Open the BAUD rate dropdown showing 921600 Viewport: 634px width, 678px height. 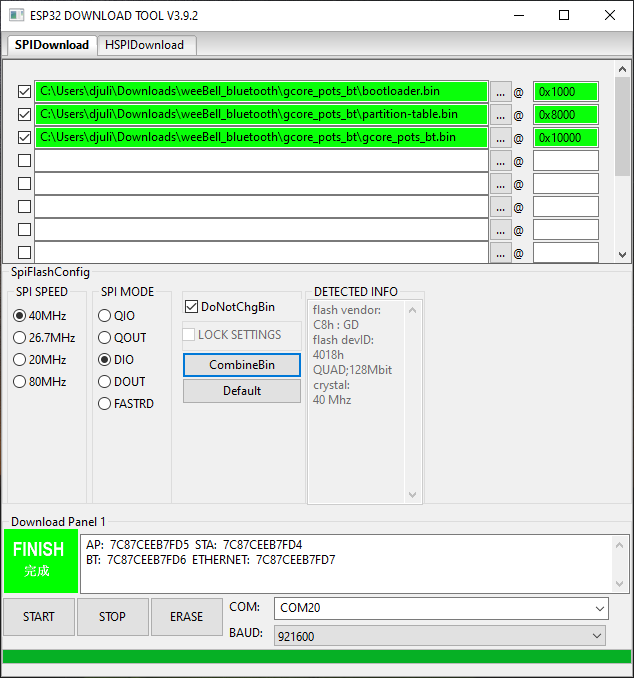coord(440,636)
